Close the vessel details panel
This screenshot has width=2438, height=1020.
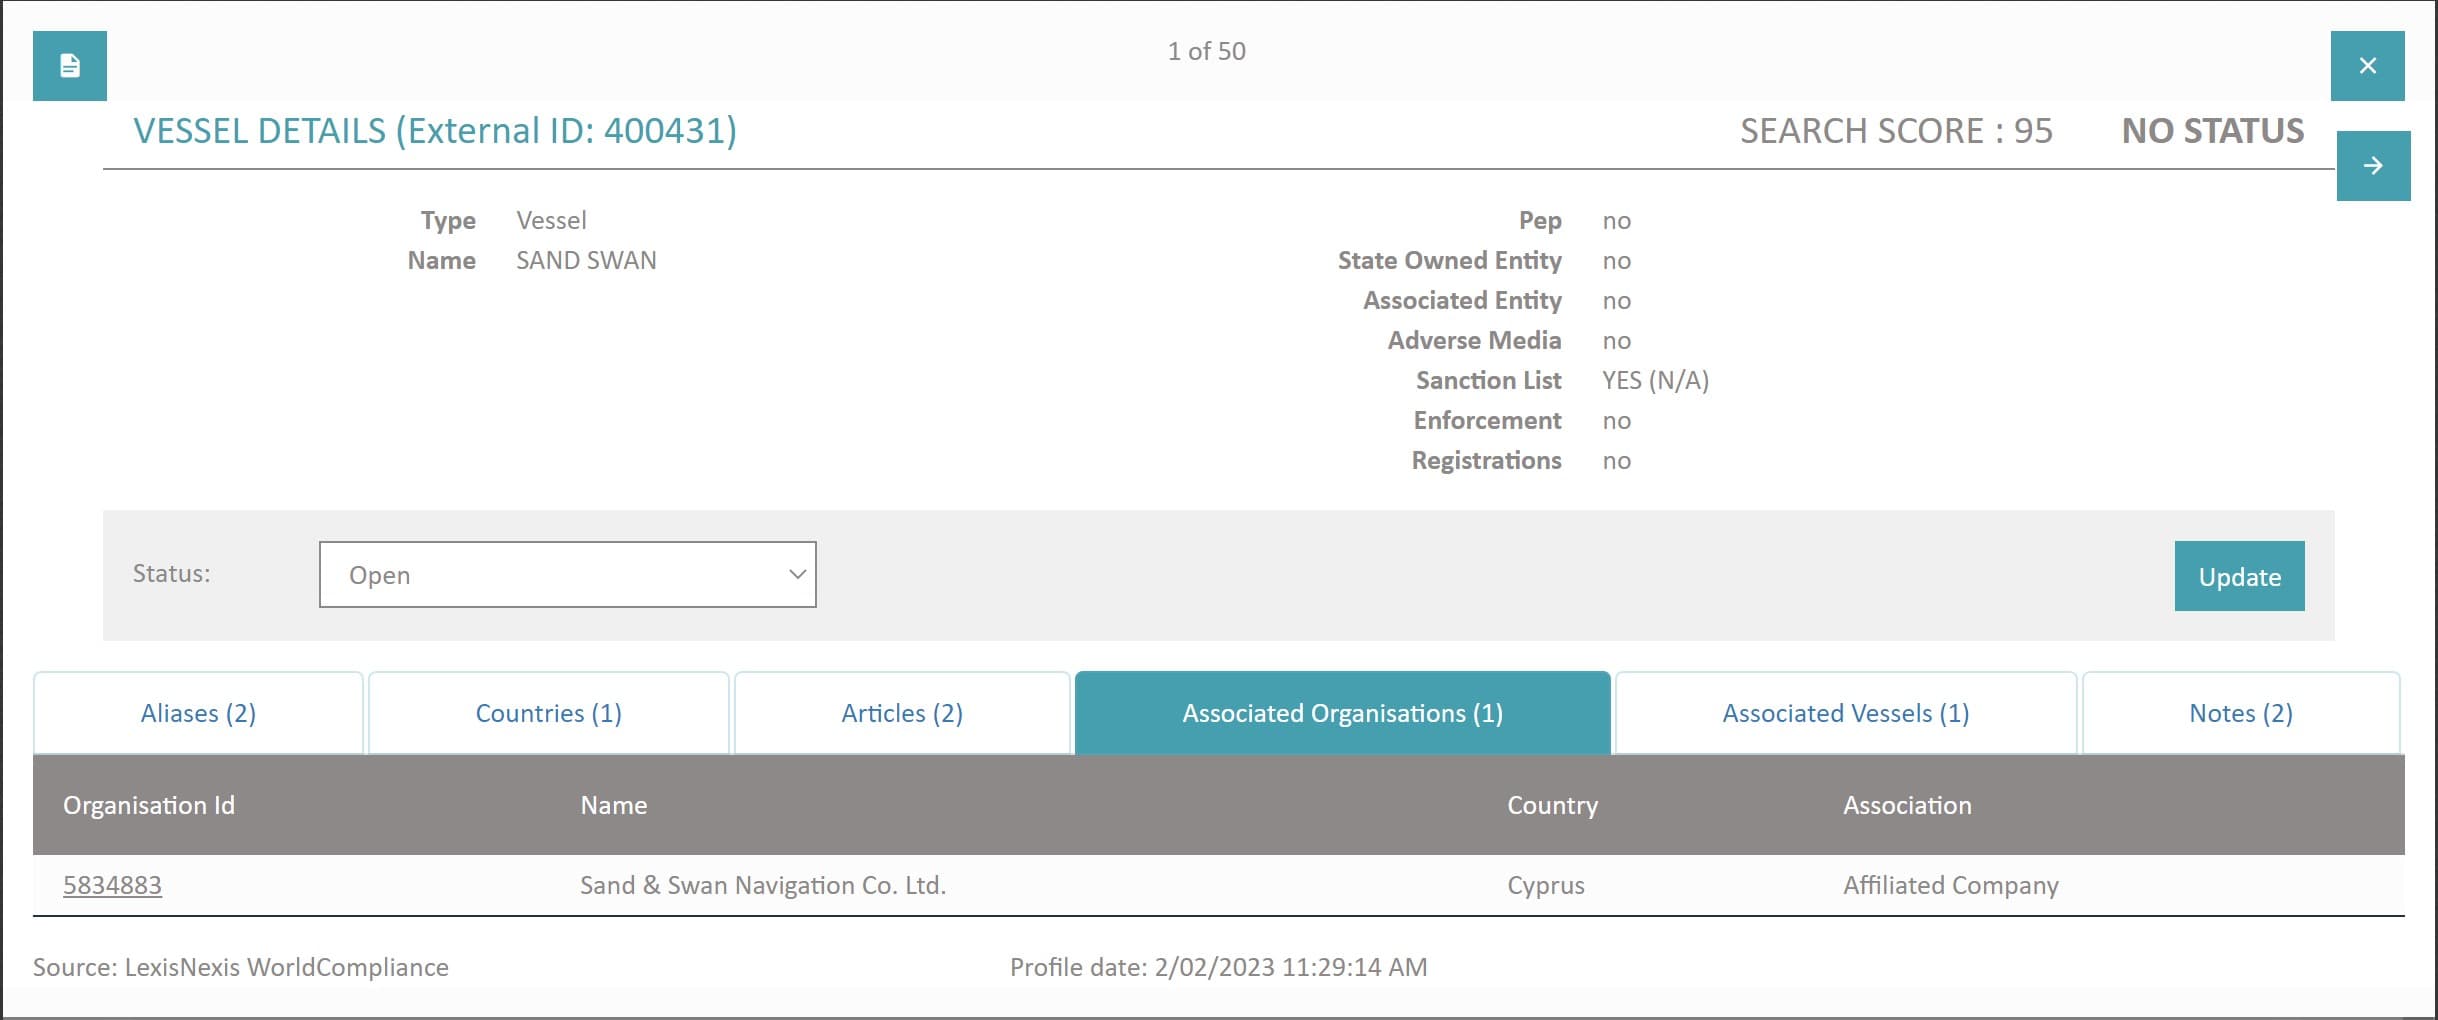[x=2367, y=66]
